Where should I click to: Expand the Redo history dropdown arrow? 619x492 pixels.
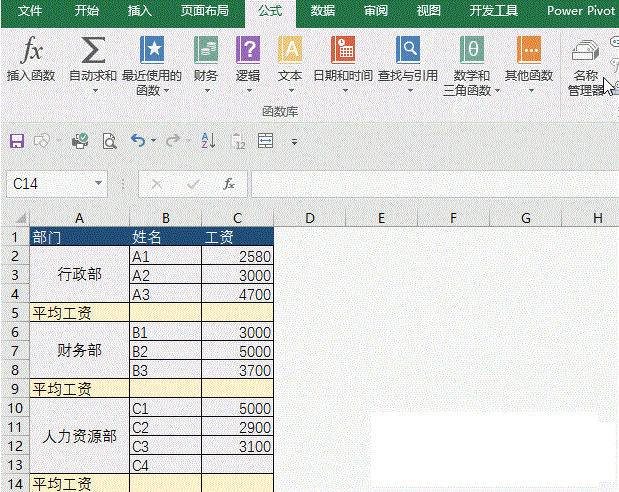coord(188,140)
